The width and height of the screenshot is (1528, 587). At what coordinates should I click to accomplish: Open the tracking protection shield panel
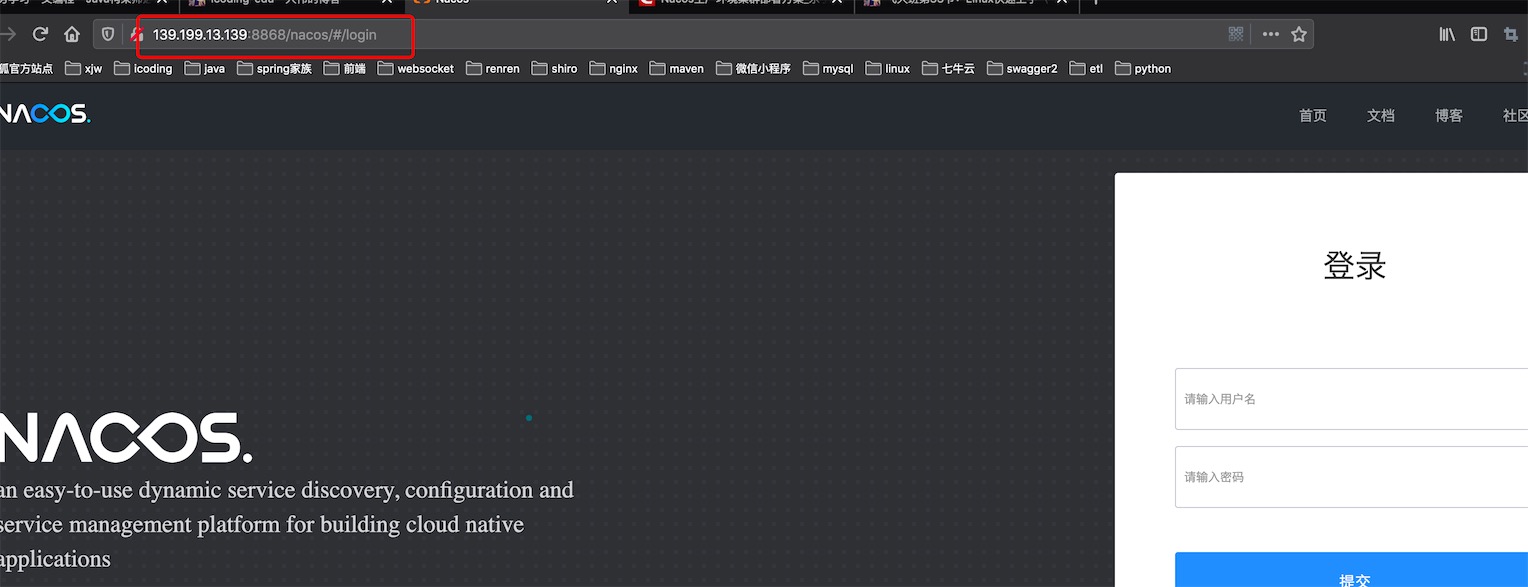108,34
